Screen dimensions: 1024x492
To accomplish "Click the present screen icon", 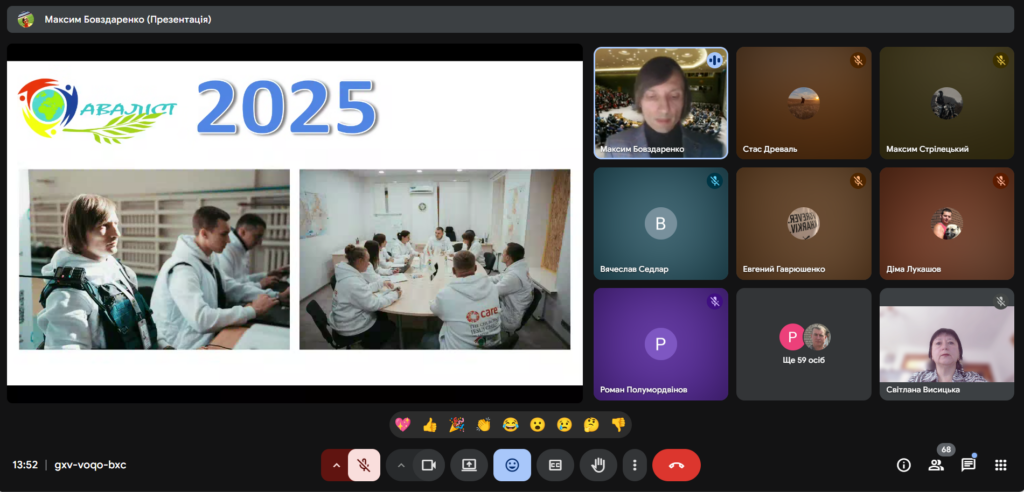I will [468, 465].
